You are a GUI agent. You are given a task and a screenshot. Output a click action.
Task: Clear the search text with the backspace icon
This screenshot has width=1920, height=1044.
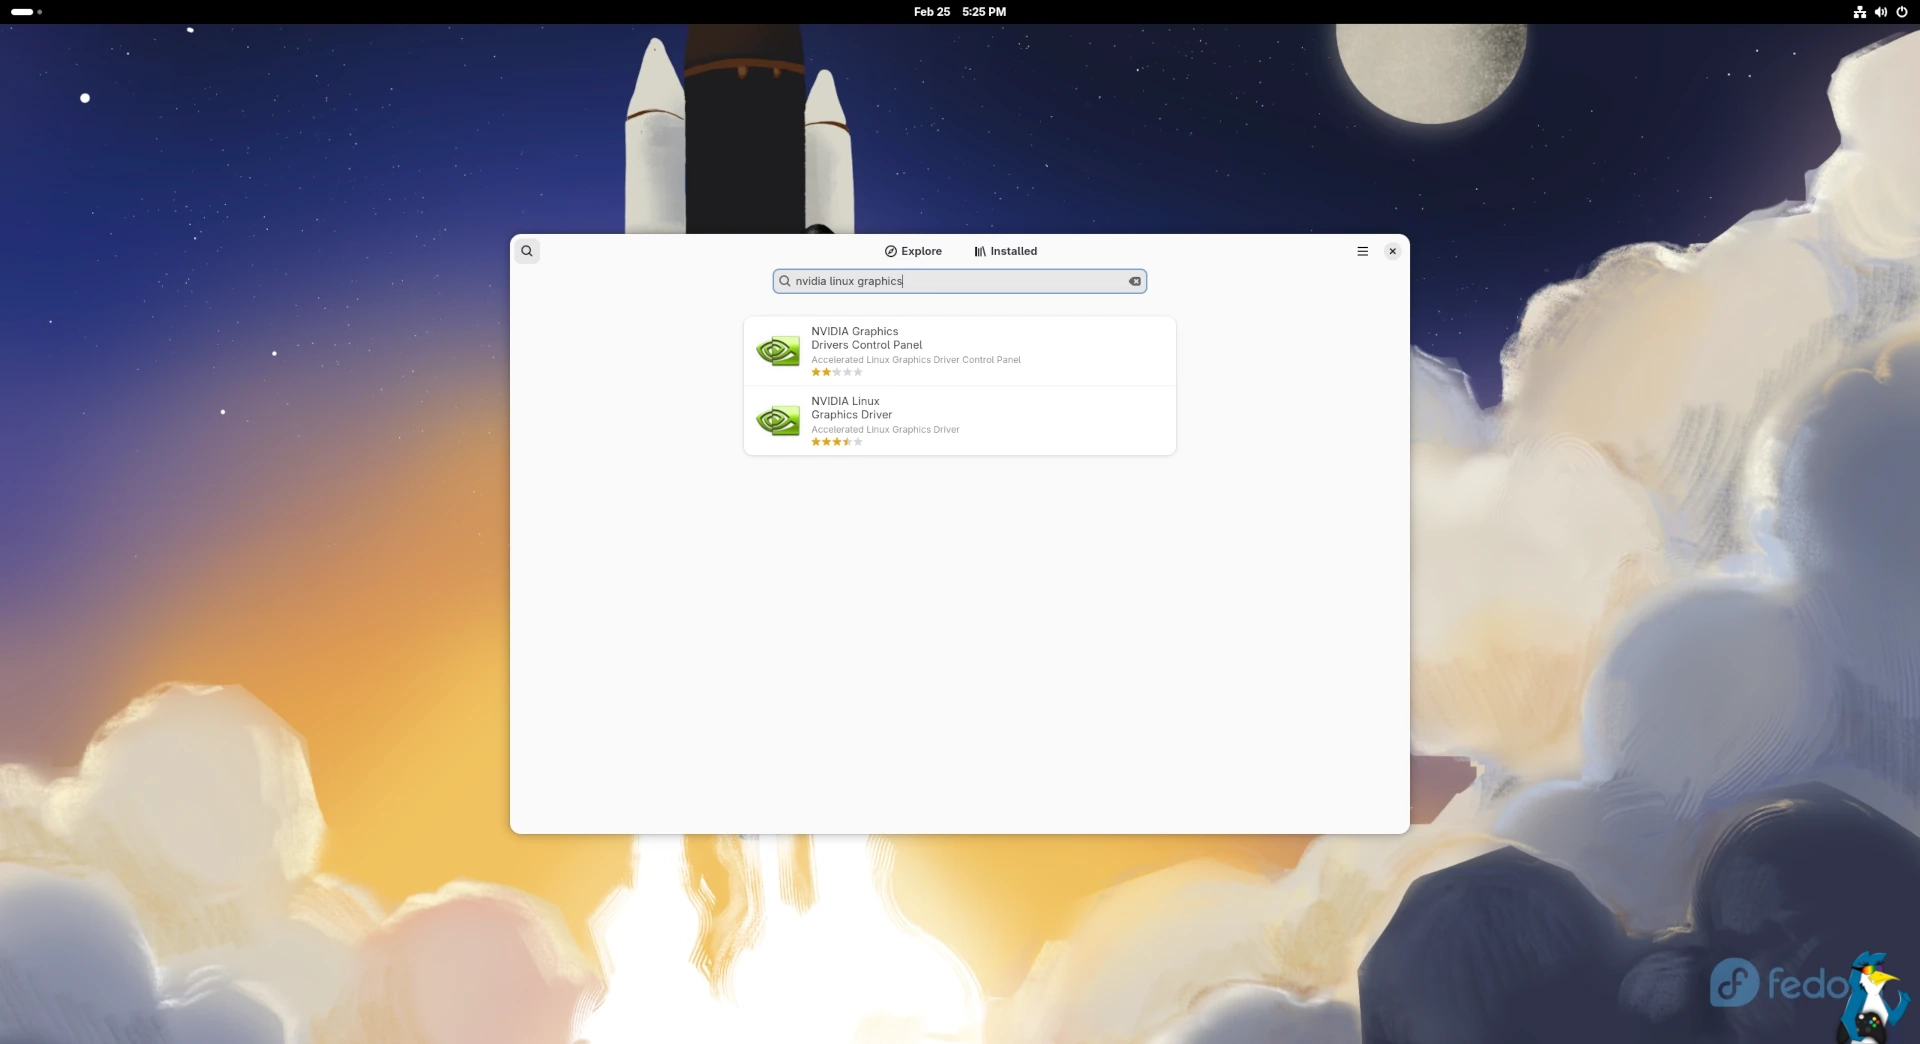click(x=1135, y=281)
